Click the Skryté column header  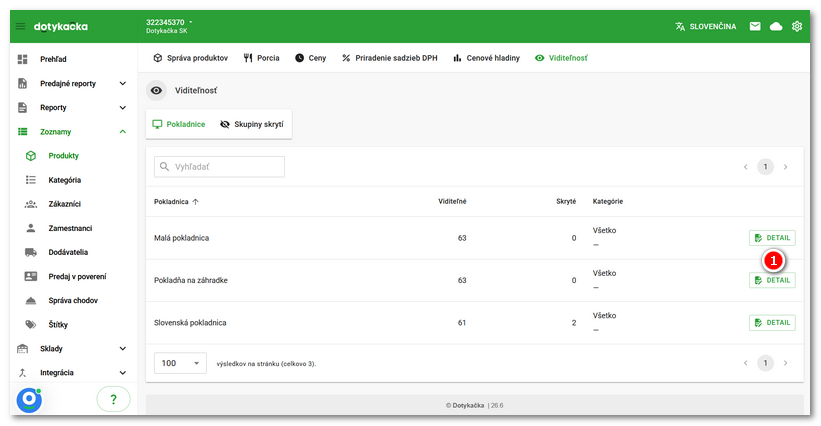click(566, 201)
